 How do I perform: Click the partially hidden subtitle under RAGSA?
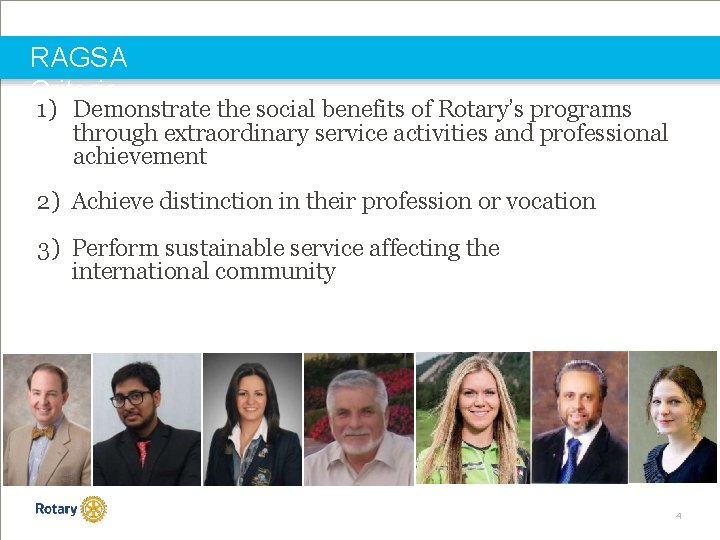pos(75,84)
